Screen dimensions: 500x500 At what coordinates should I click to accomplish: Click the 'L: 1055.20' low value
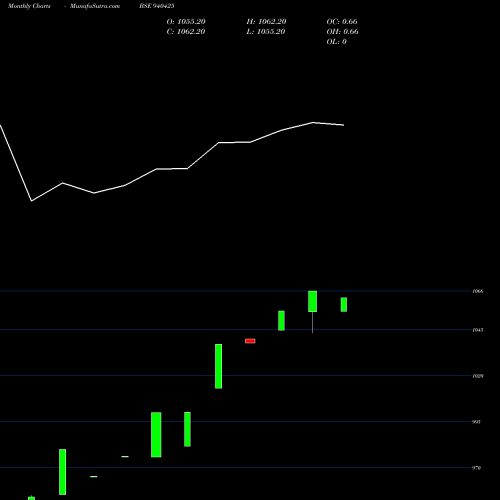click(x=266, y=32)
